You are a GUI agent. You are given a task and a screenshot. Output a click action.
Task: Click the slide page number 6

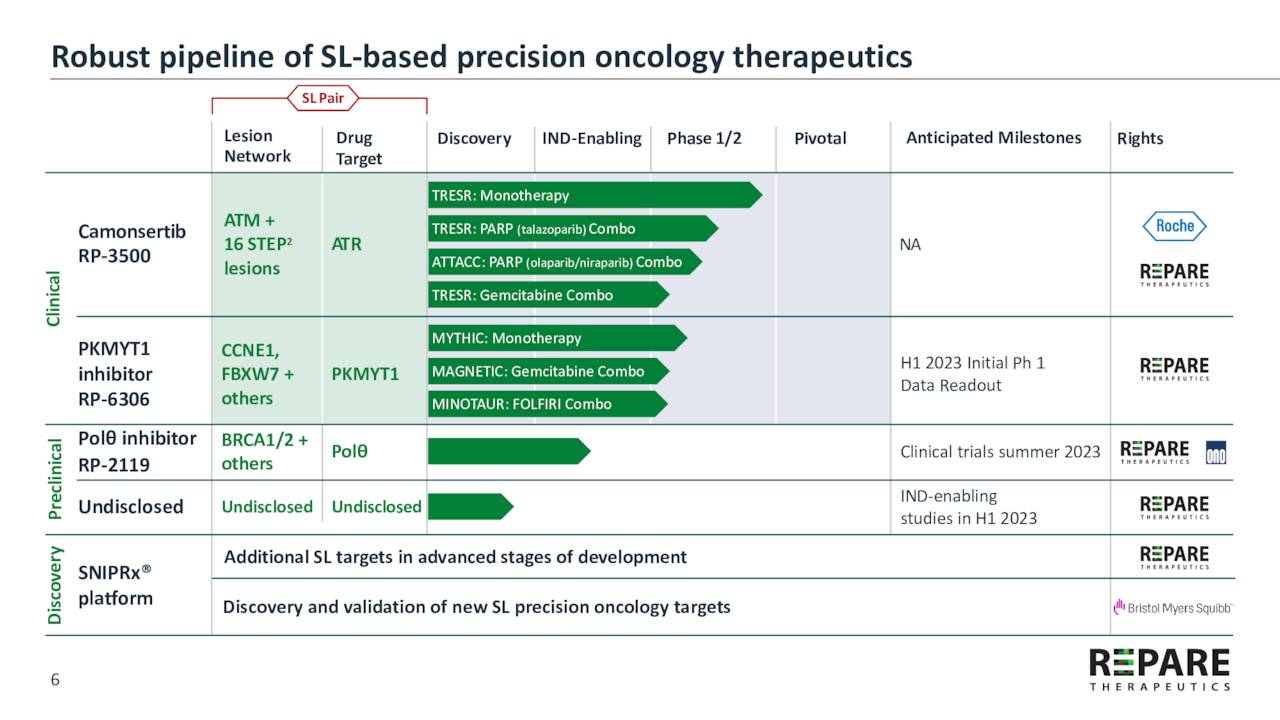click(56, 680)
